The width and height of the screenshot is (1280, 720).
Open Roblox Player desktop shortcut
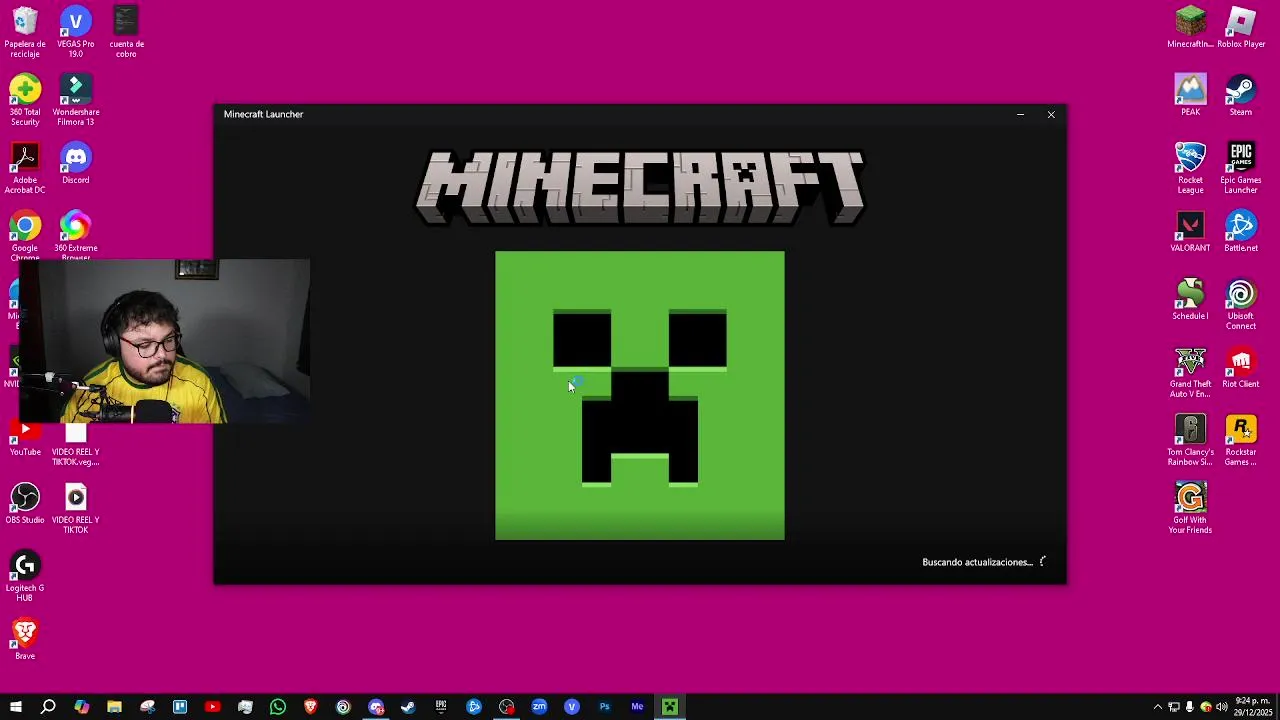1241,27
